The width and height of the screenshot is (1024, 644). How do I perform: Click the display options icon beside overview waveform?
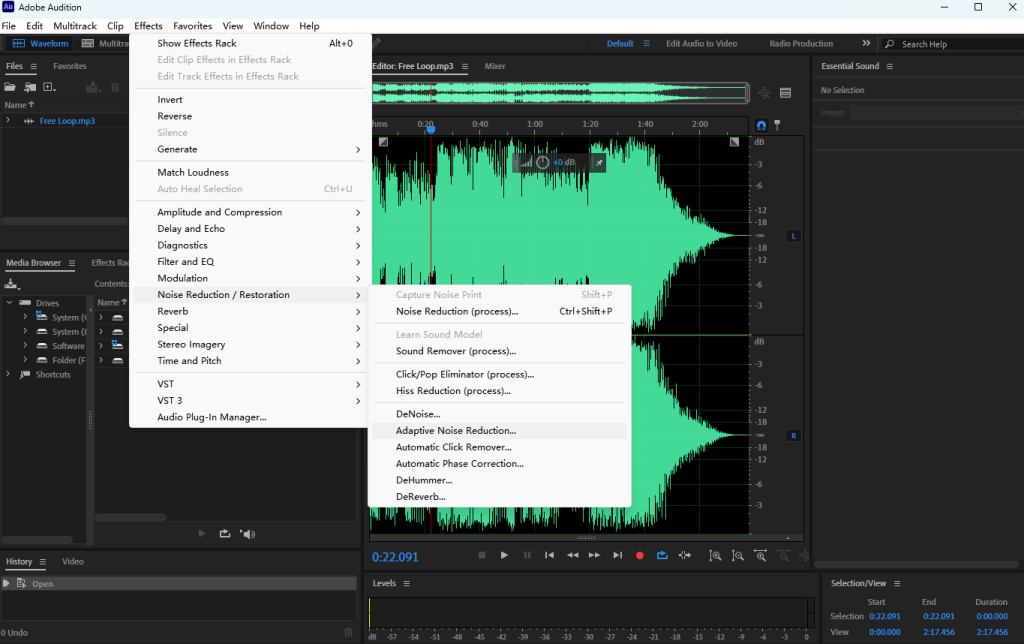point(786,93)
